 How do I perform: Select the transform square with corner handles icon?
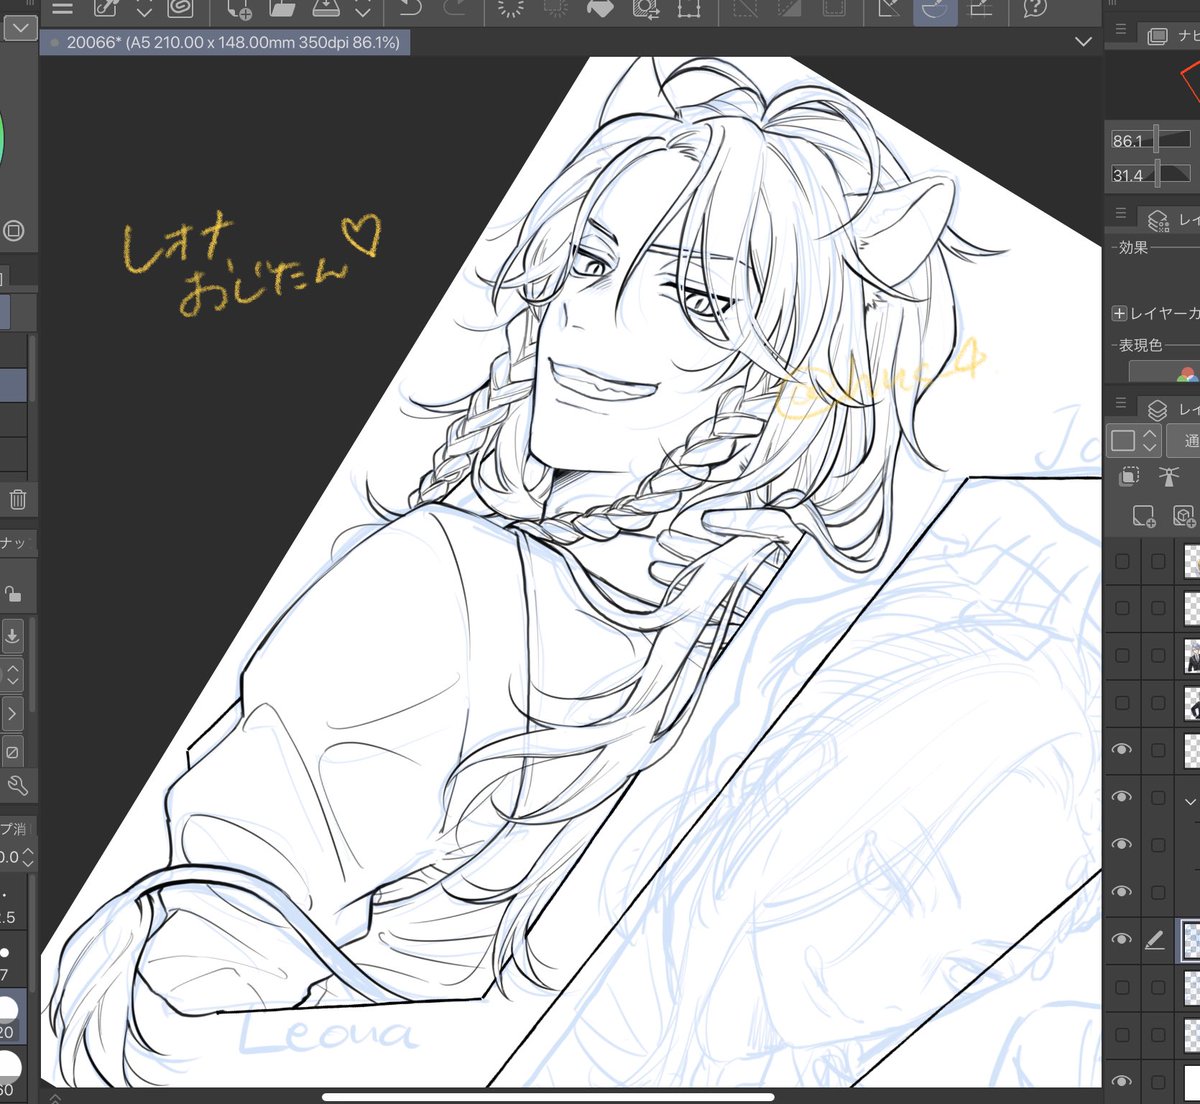(x=688, y=9)
